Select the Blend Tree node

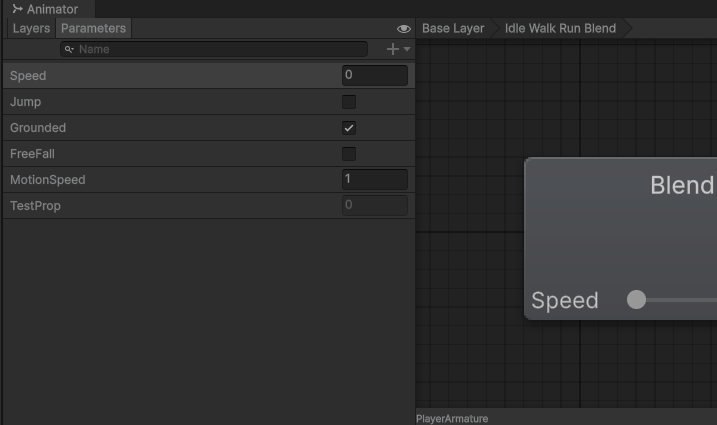click(x=621, y=238)
